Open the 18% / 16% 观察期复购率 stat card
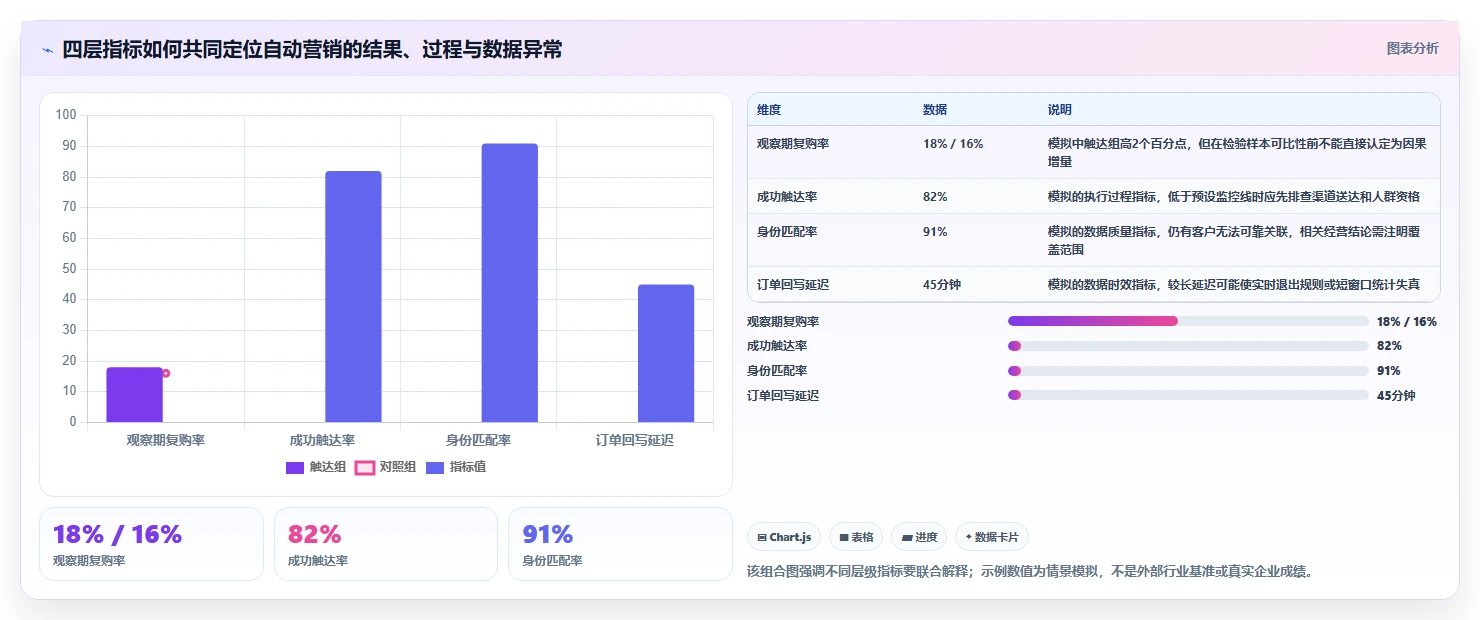 [x=151, y=544]
